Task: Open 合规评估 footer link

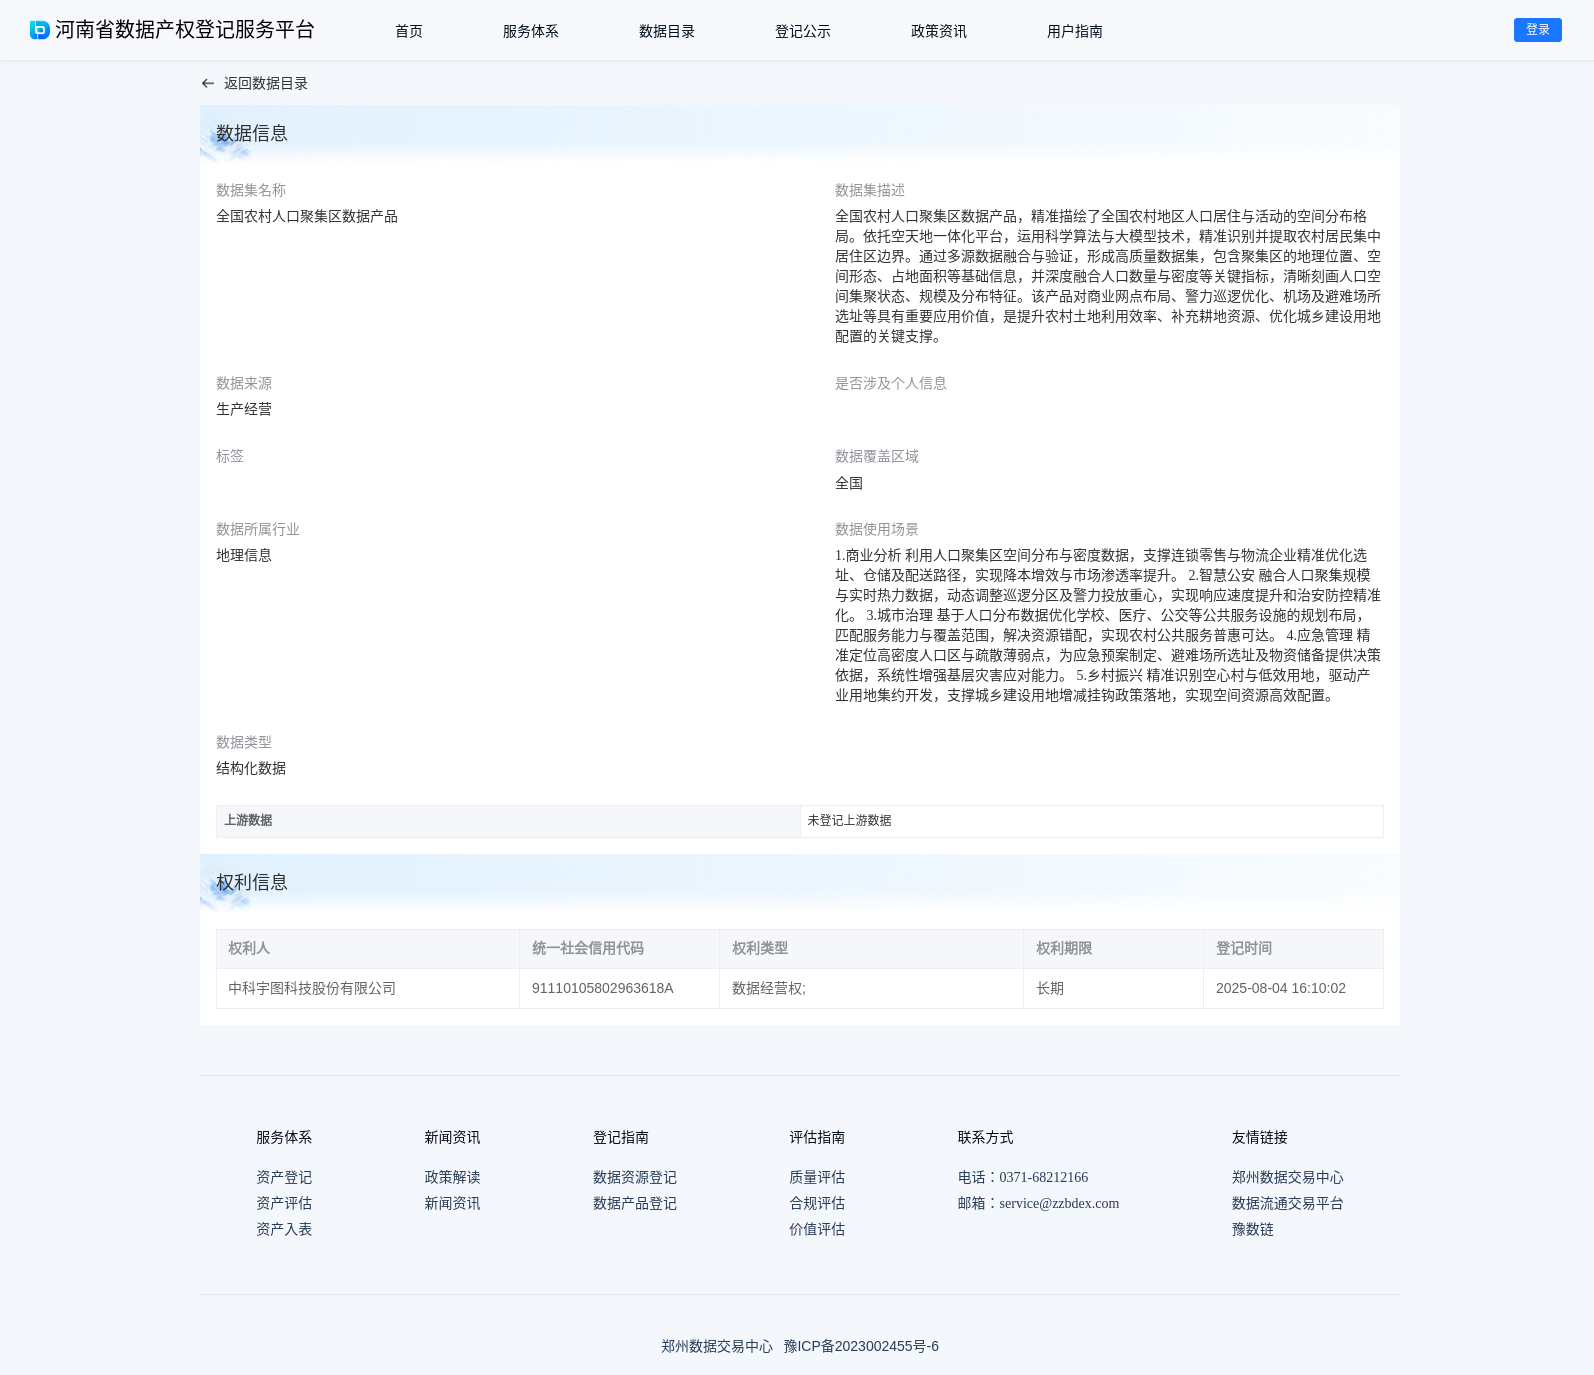Action: [817, 1203]
